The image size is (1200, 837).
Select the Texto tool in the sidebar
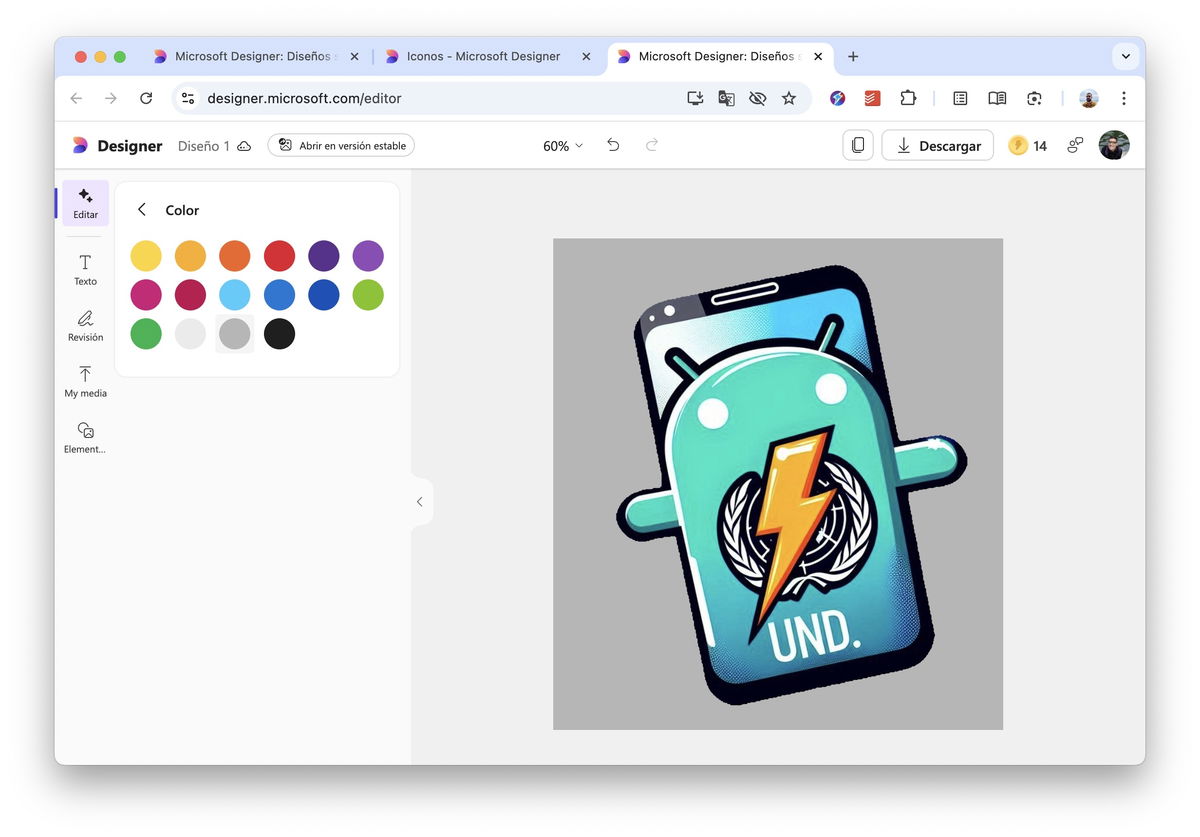pyautogui.click(x=85, y=268)
